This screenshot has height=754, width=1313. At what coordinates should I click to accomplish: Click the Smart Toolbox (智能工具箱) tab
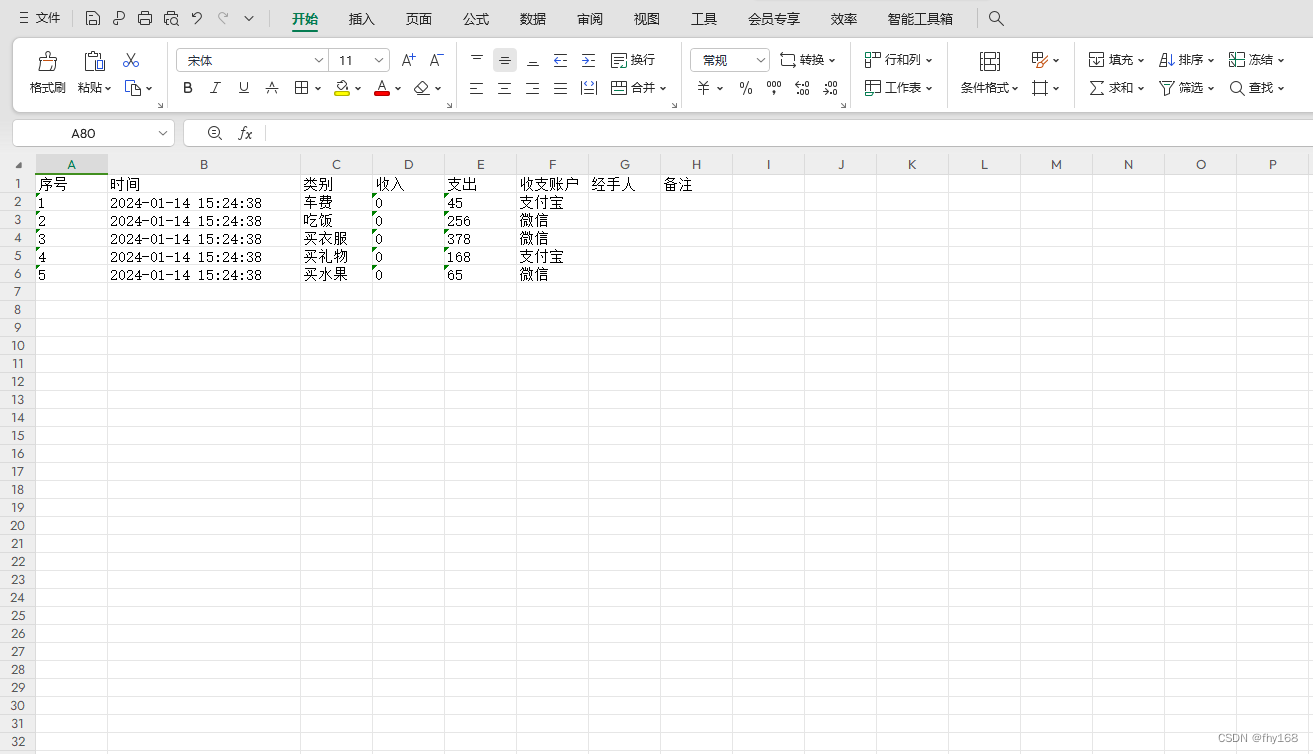[x=920, y=18]
